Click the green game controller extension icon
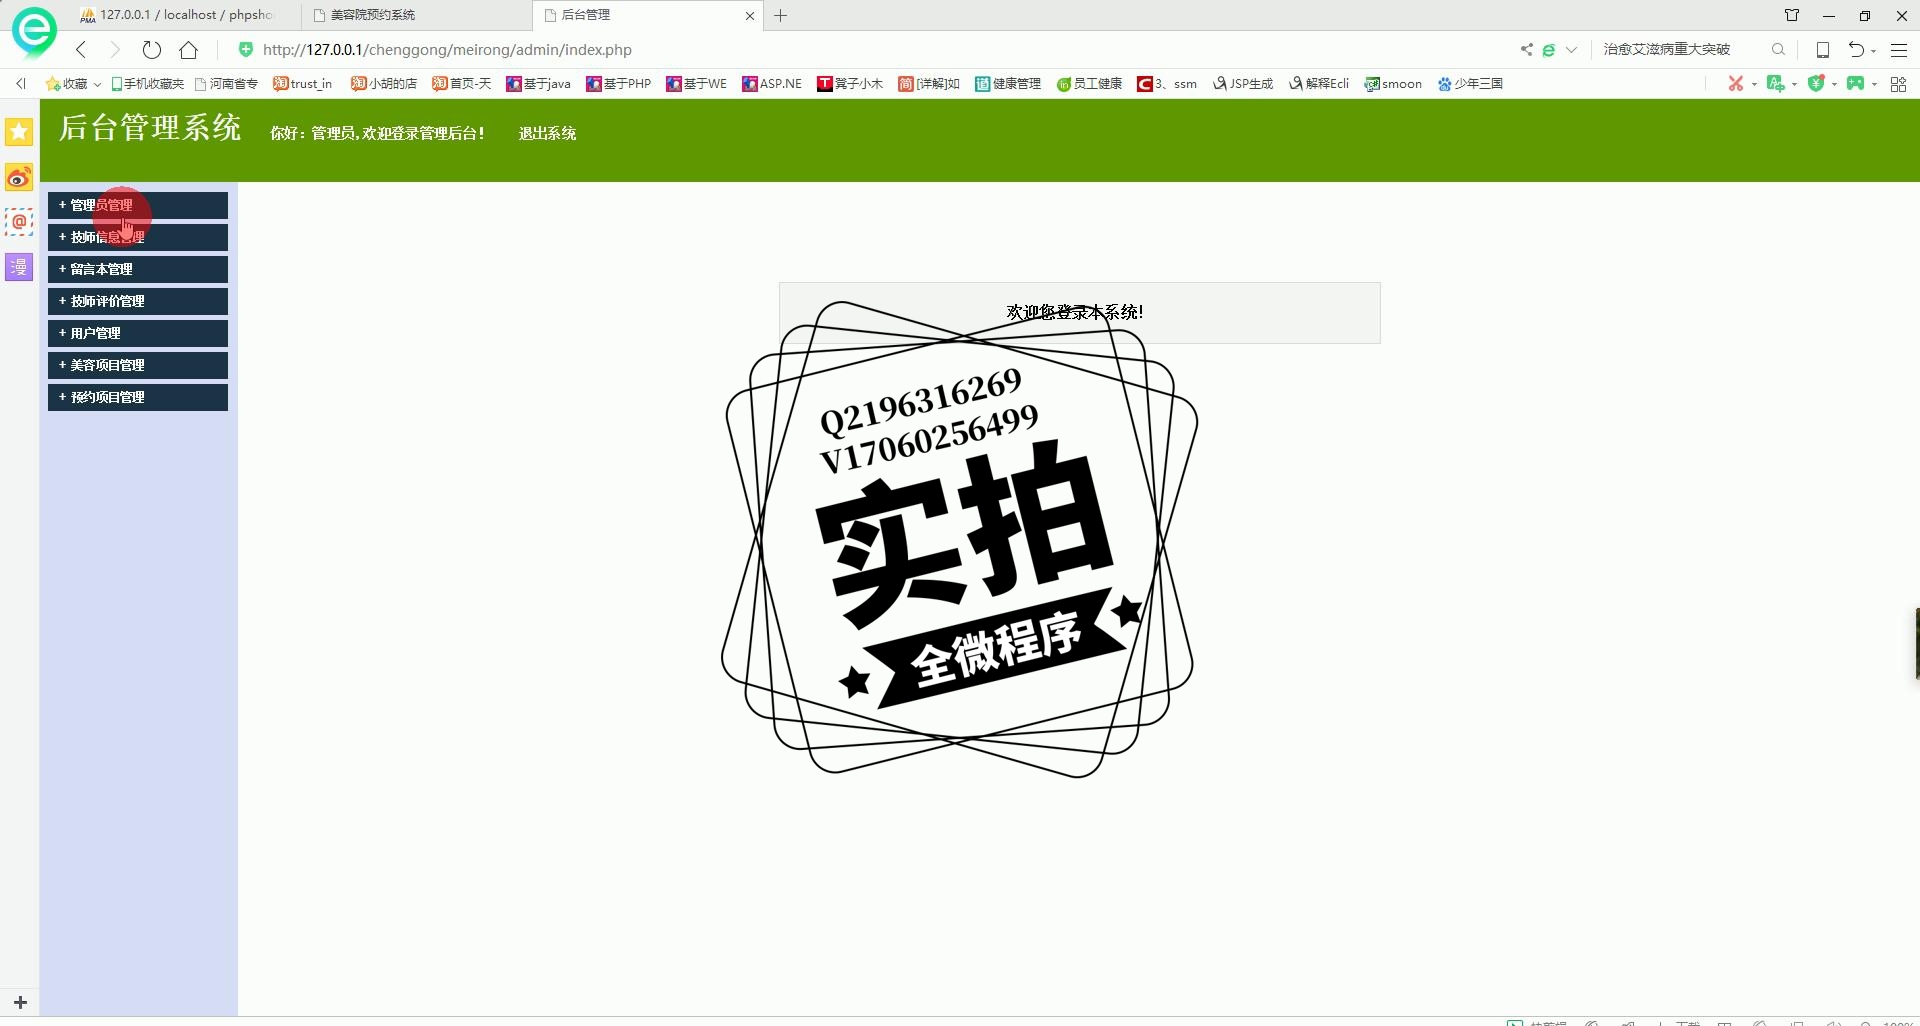The width and height of the screenshot is (1920, 1026). coord(1855,83)
